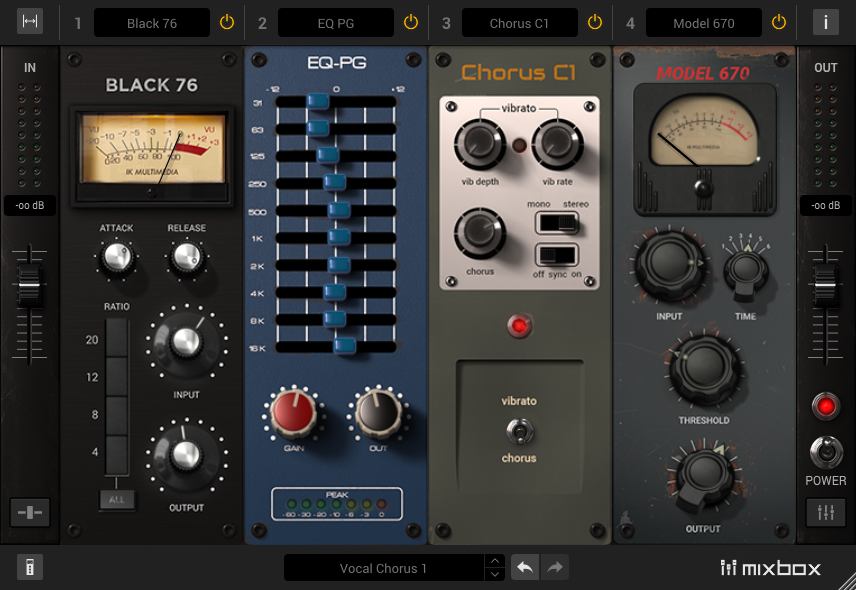Click the rack width icon in the top-left corner

click(29, 21)
